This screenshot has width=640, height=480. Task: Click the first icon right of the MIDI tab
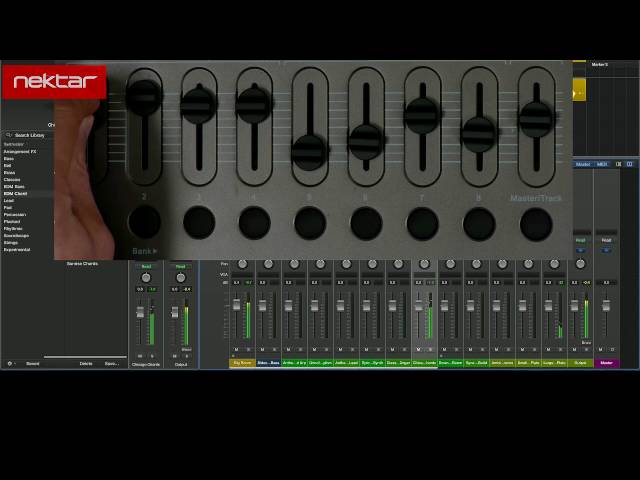[619, 164]
